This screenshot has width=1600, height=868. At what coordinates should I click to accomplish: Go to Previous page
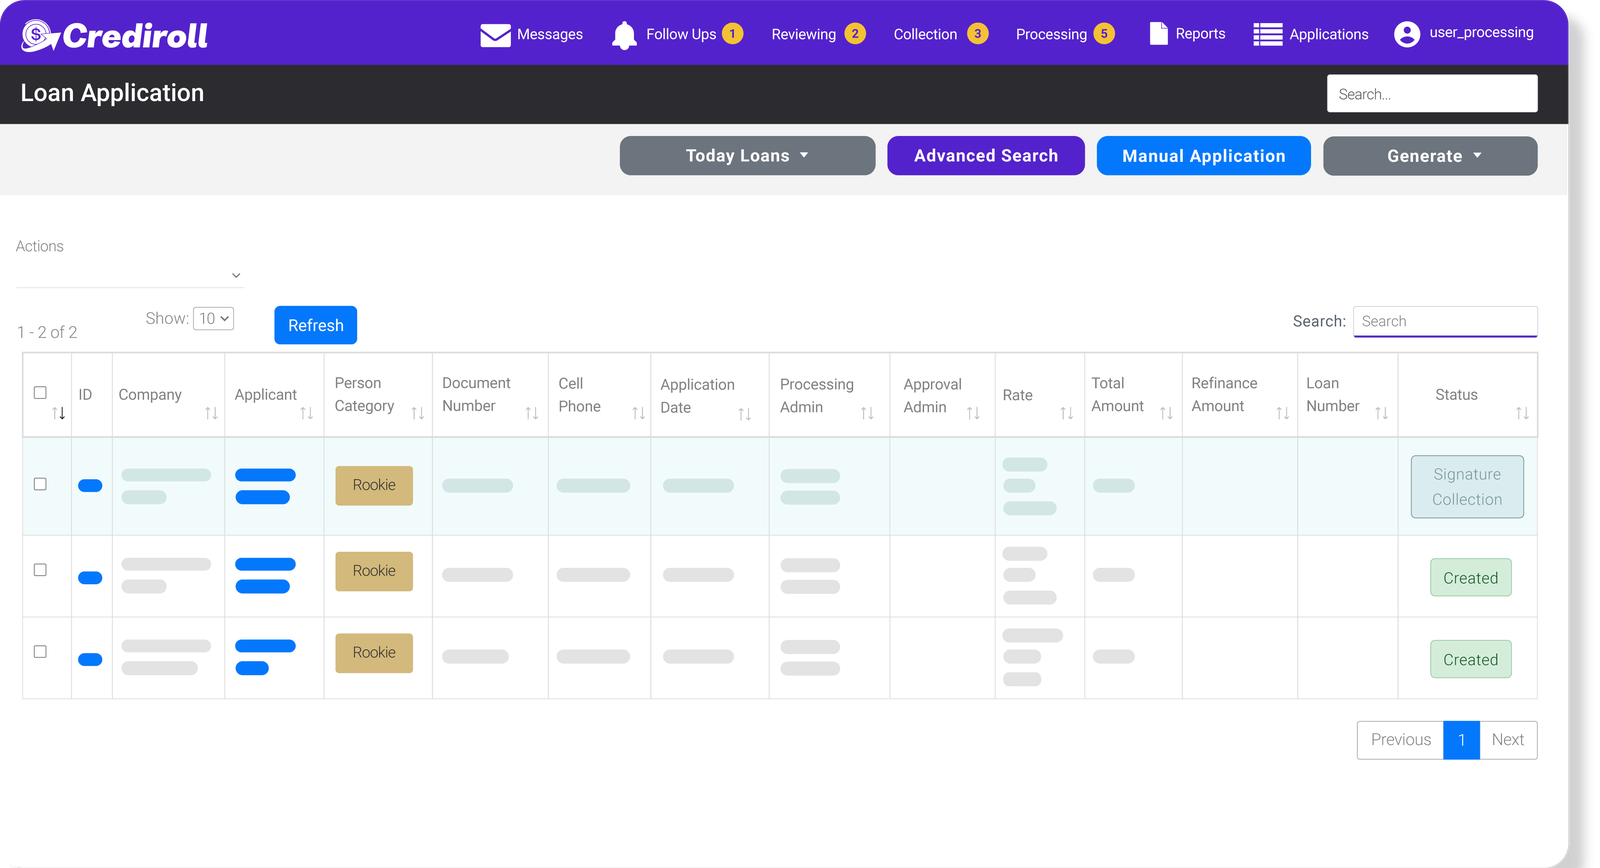coord(1400,740)
